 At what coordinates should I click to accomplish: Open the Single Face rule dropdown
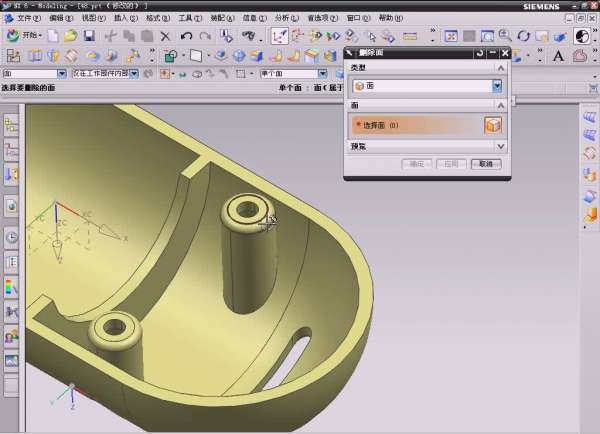coord(323,73)
